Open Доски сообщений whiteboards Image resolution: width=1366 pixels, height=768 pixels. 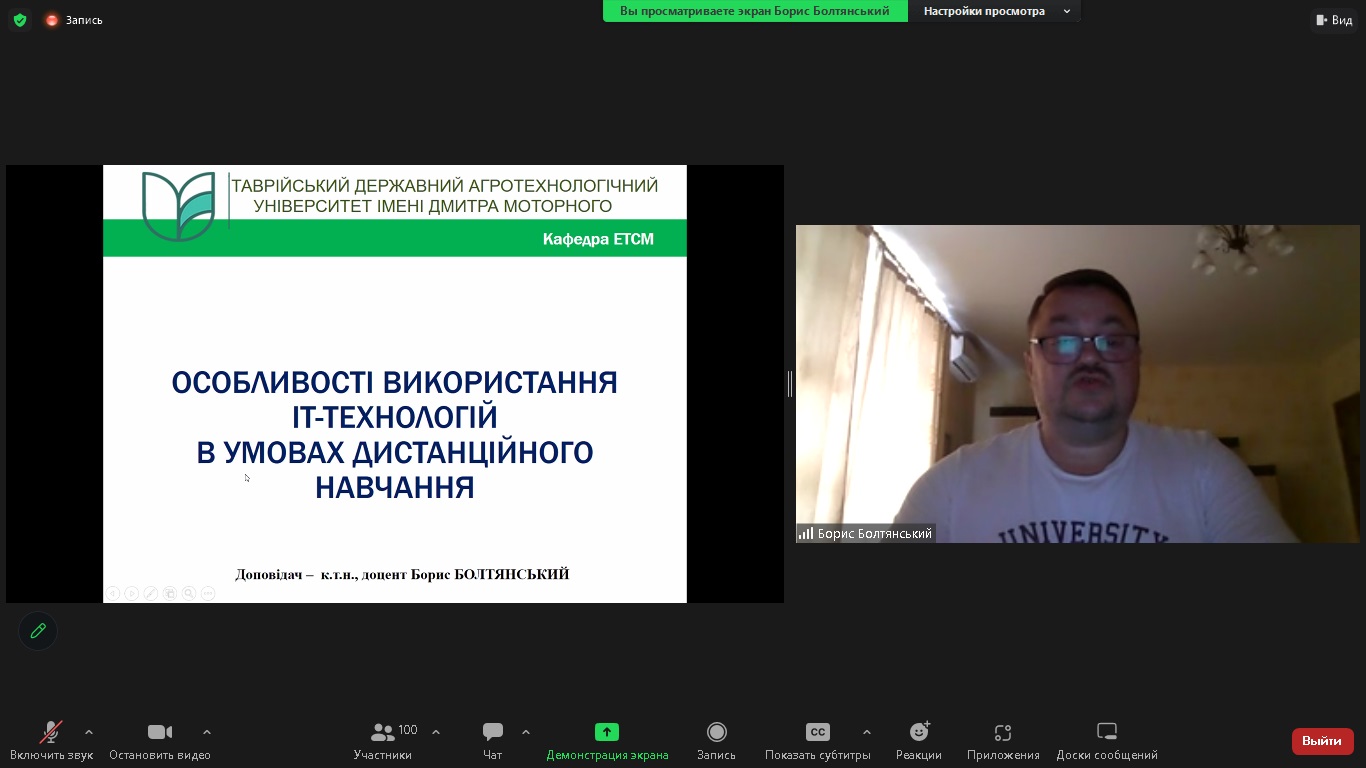tap(1107, 741)
